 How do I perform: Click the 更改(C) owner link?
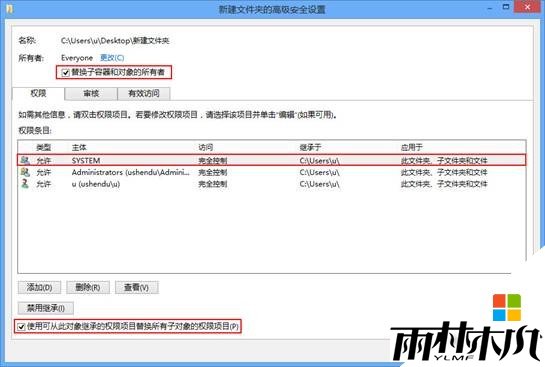(x=112, y=58)
